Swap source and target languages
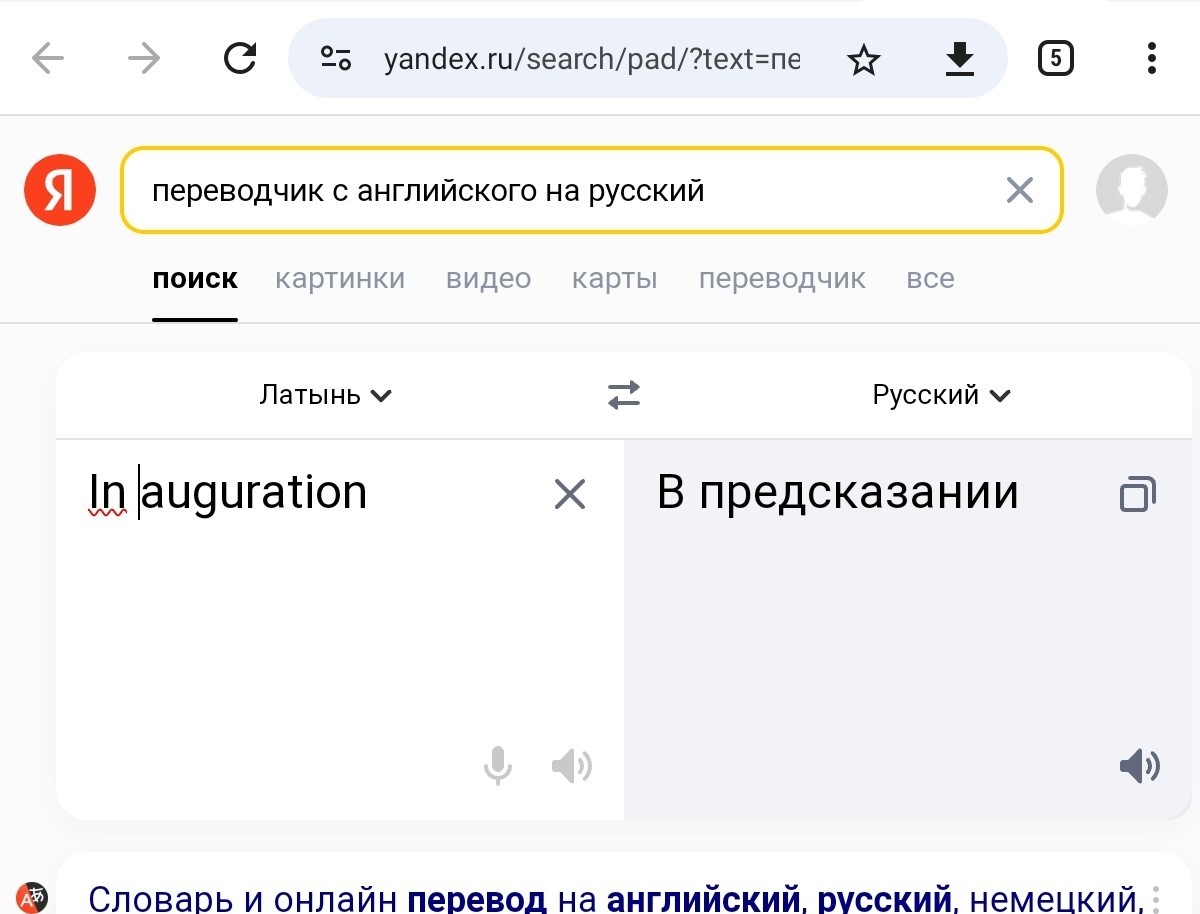The width and height of the screenshot is (1200, 914). (x=624, y=395)
